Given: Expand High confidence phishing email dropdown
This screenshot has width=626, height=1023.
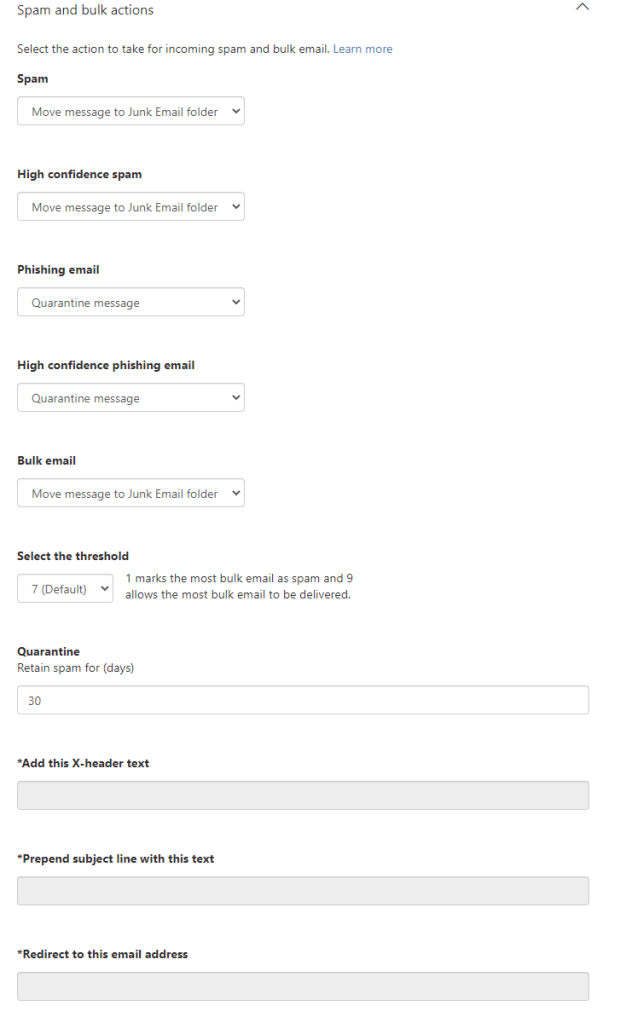Looking at the screenshot, I should (x=131, y=398).
